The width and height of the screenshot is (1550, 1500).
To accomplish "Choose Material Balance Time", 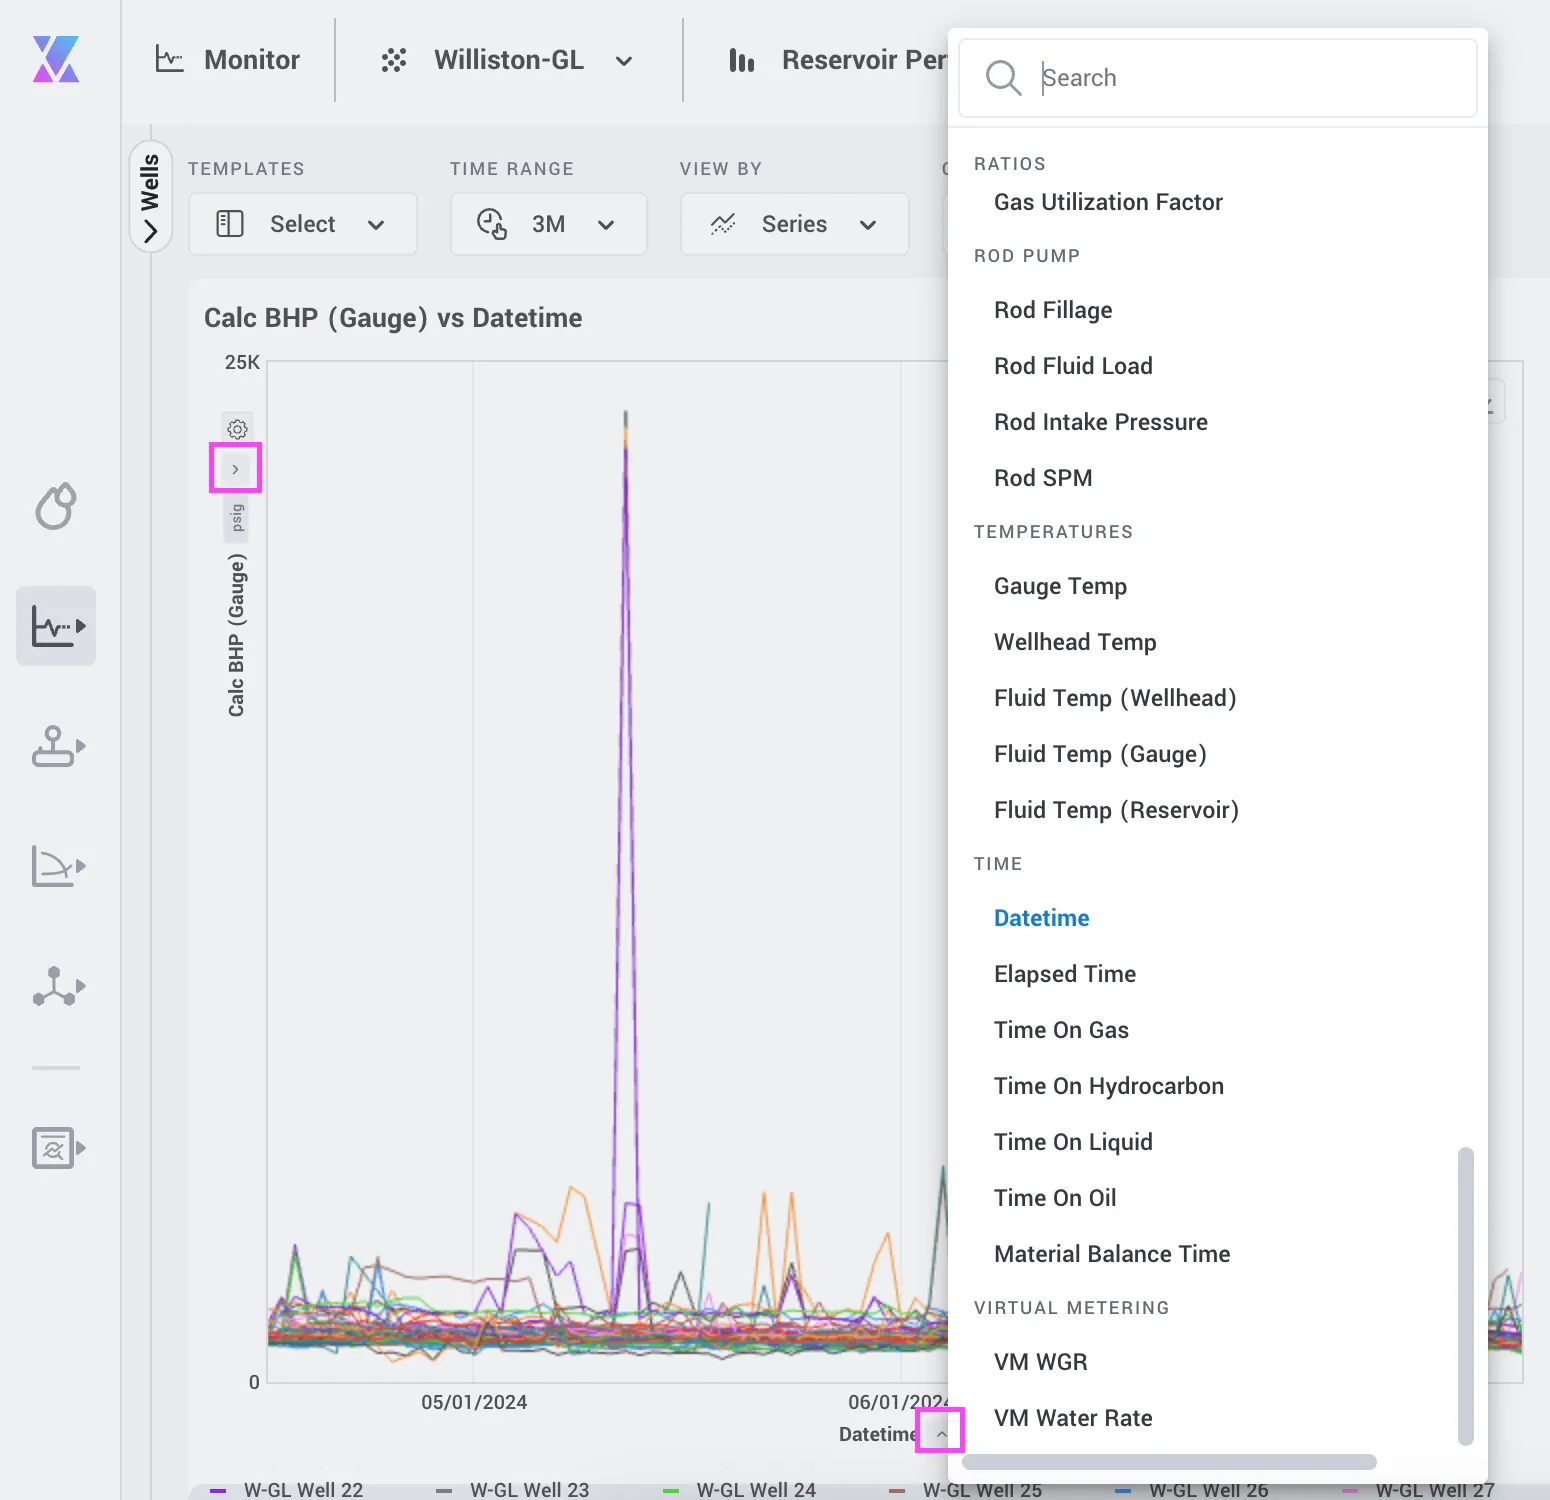I will coord(1112,1254).
